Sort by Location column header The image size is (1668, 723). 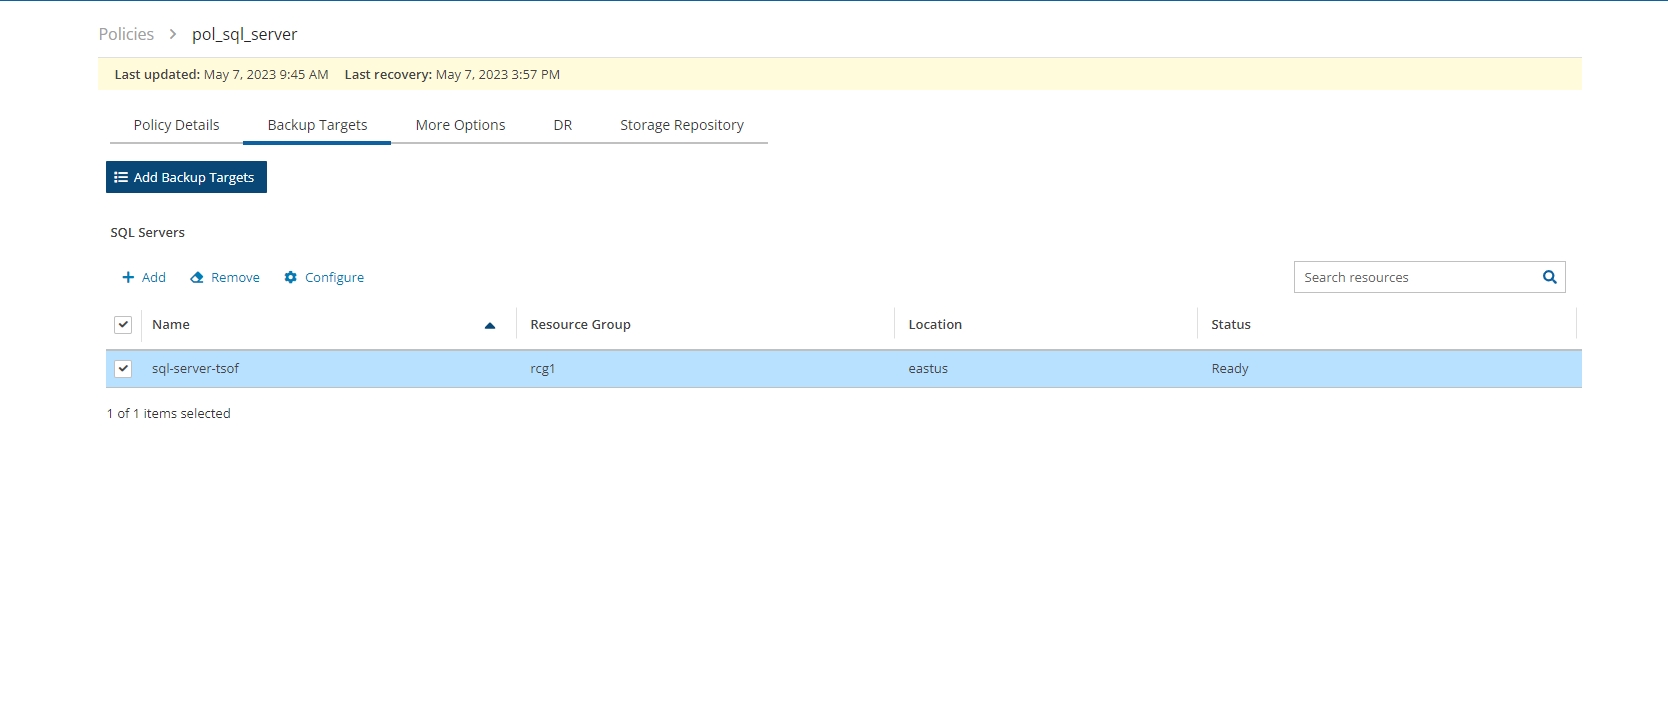pyautogui.click(x=935, y=325)
